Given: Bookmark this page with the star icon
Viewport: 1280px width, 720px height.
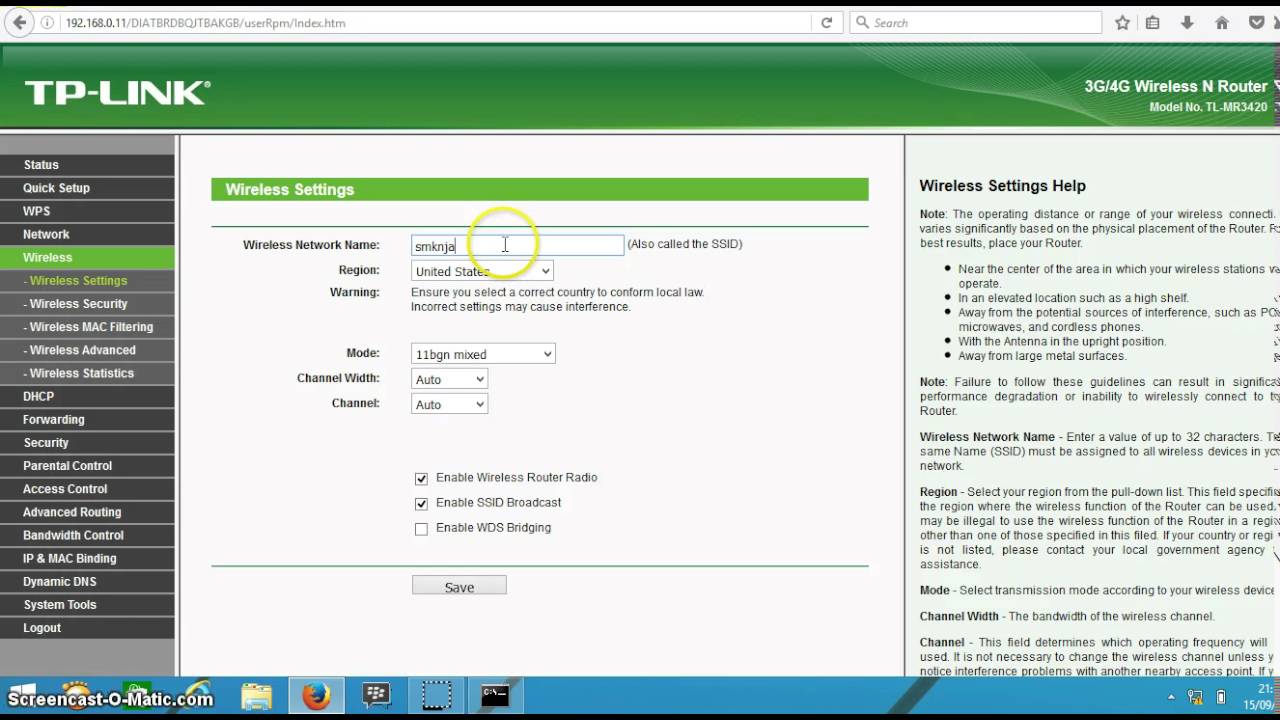Looking at the screenshot, I should coord(1122,23).
